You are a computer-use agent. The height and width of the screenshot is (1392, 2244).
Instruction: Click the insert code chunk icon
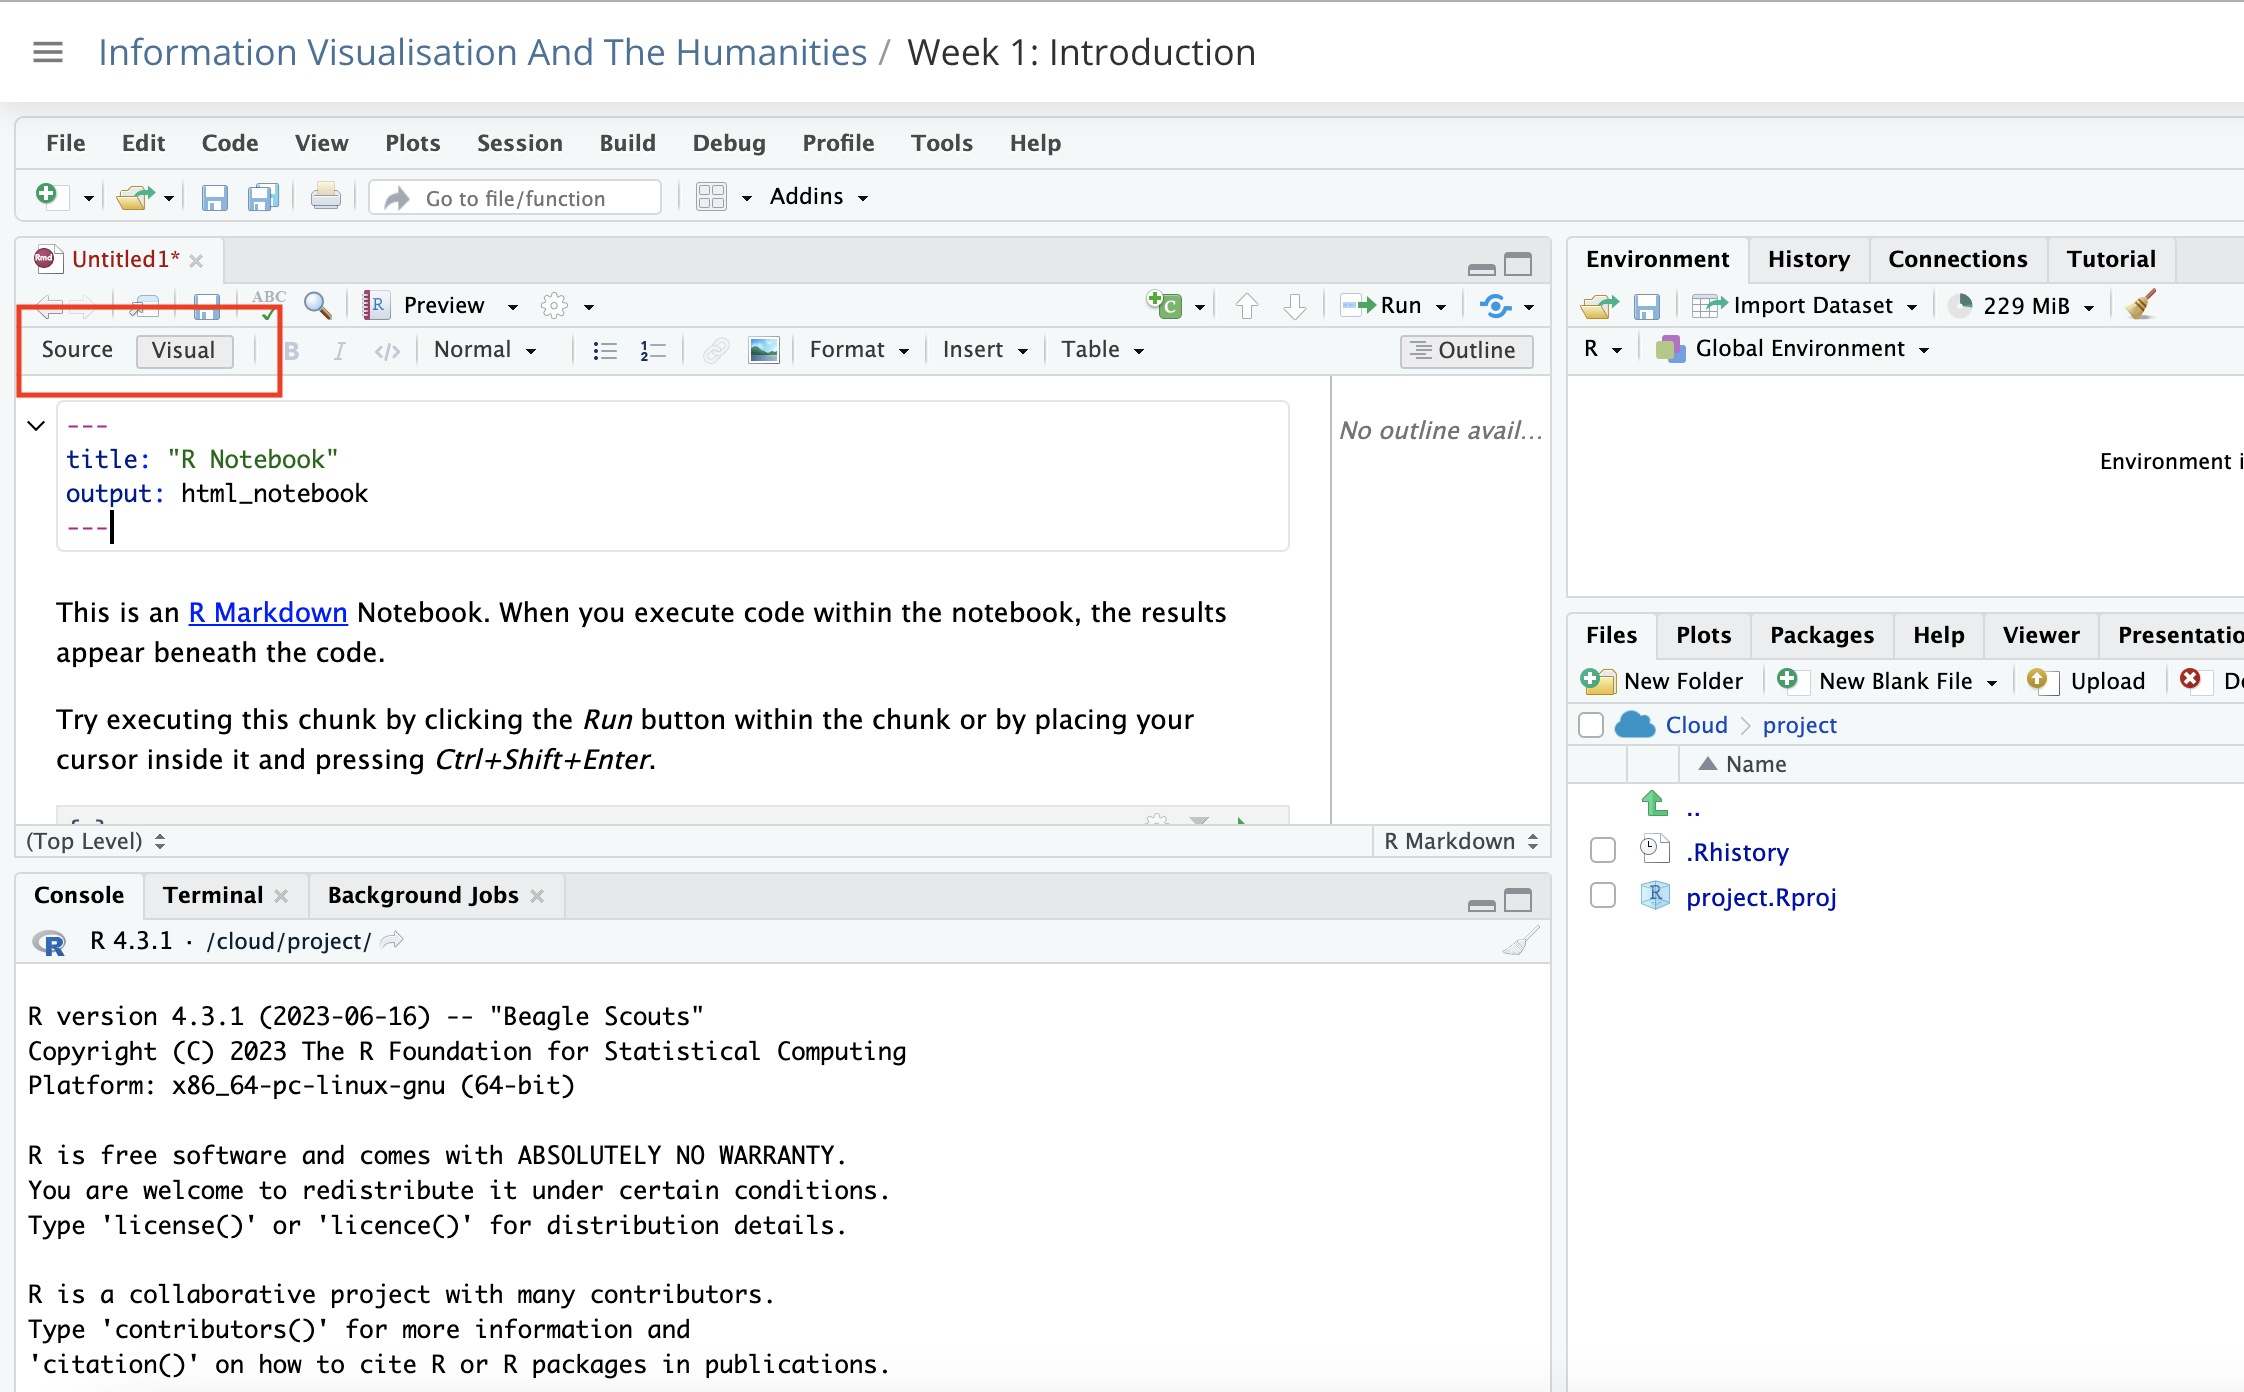click(x=1166, y=305)
